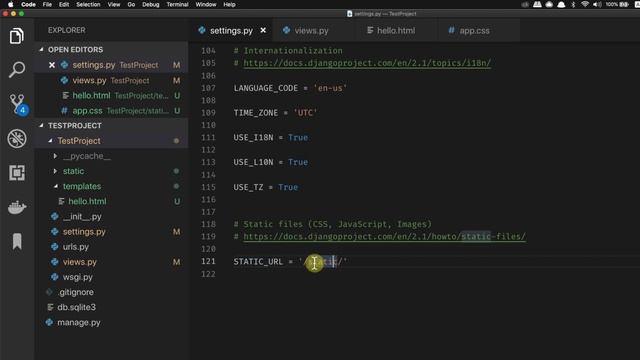Screen dimensions: 640x360
Task: Switch to the views.py tab
Action: pyautogui.click(x=311, y=31)
